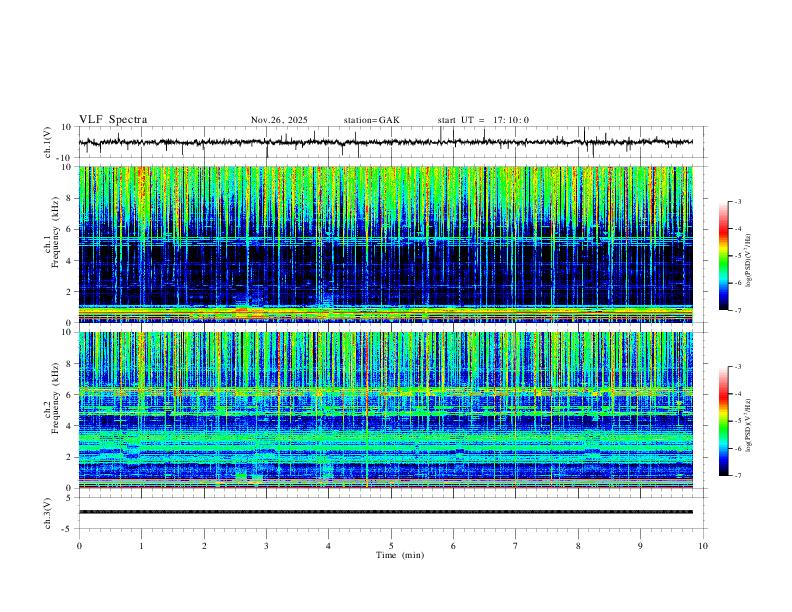
Task: Click the "ch.1(V)" waveform axis label
Action: [48, 142]
